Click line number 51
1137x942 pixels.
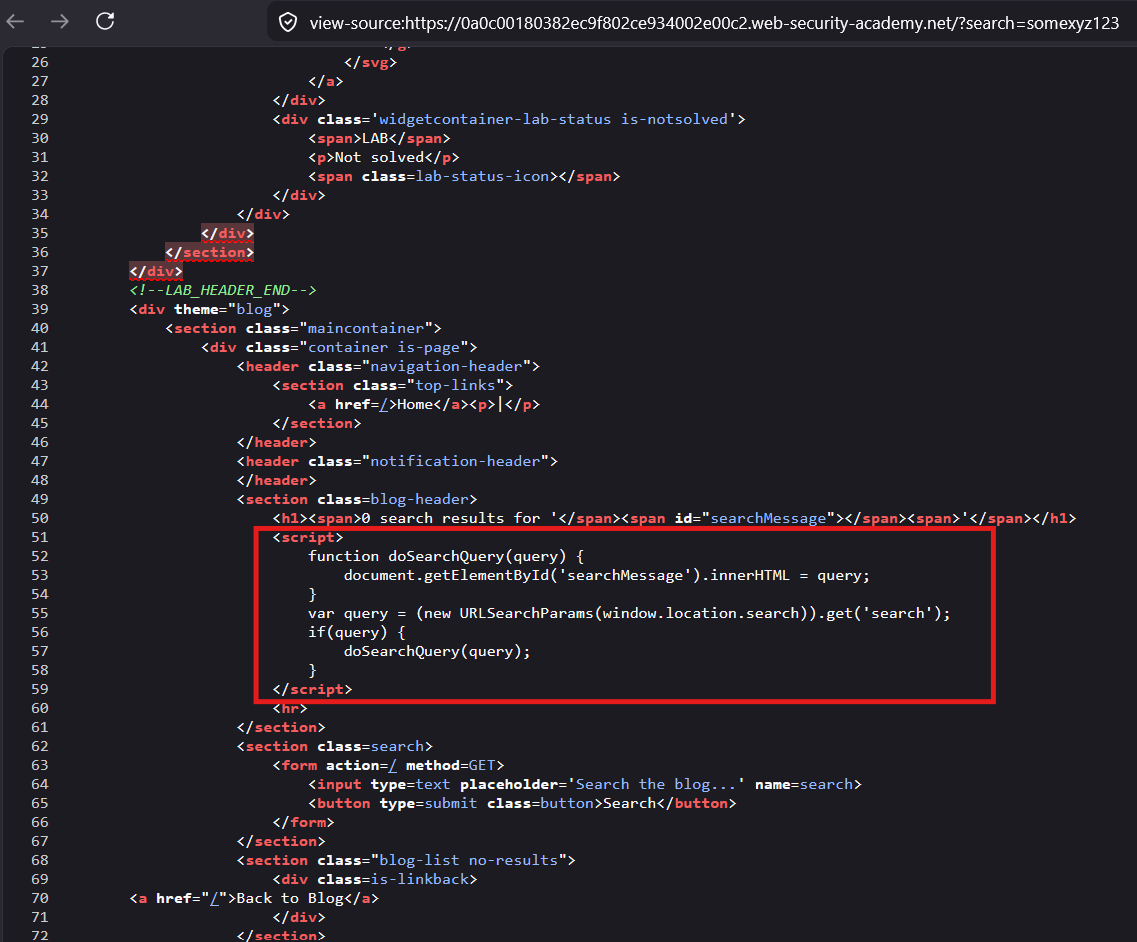pos(40,537)
